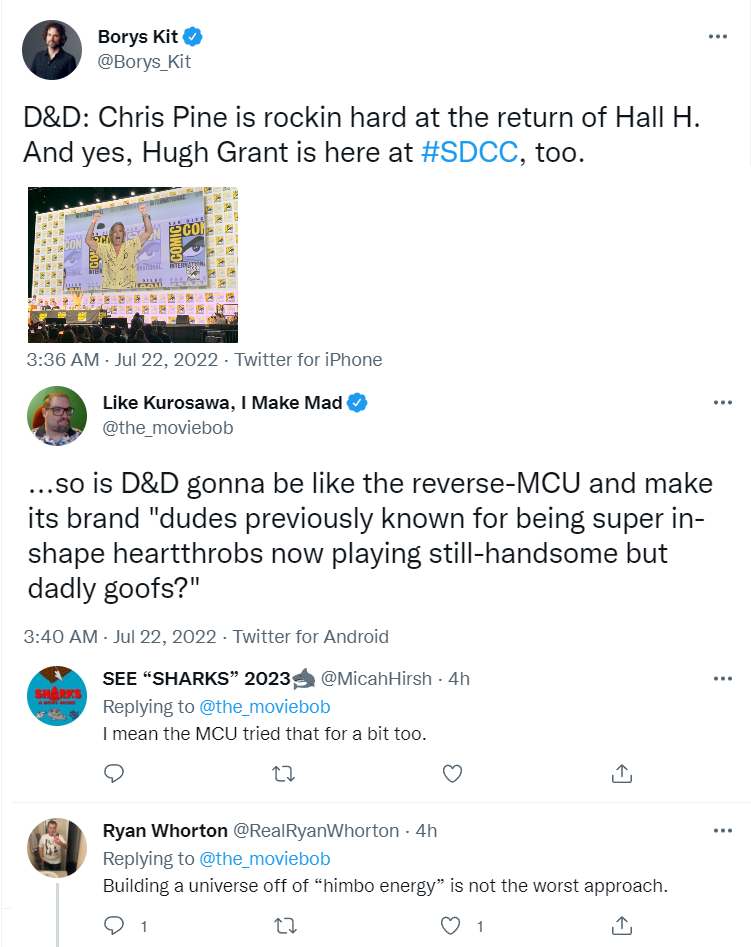
Task: Open more options on Borys Kit tweet
Action: click(x=717, y=37)
